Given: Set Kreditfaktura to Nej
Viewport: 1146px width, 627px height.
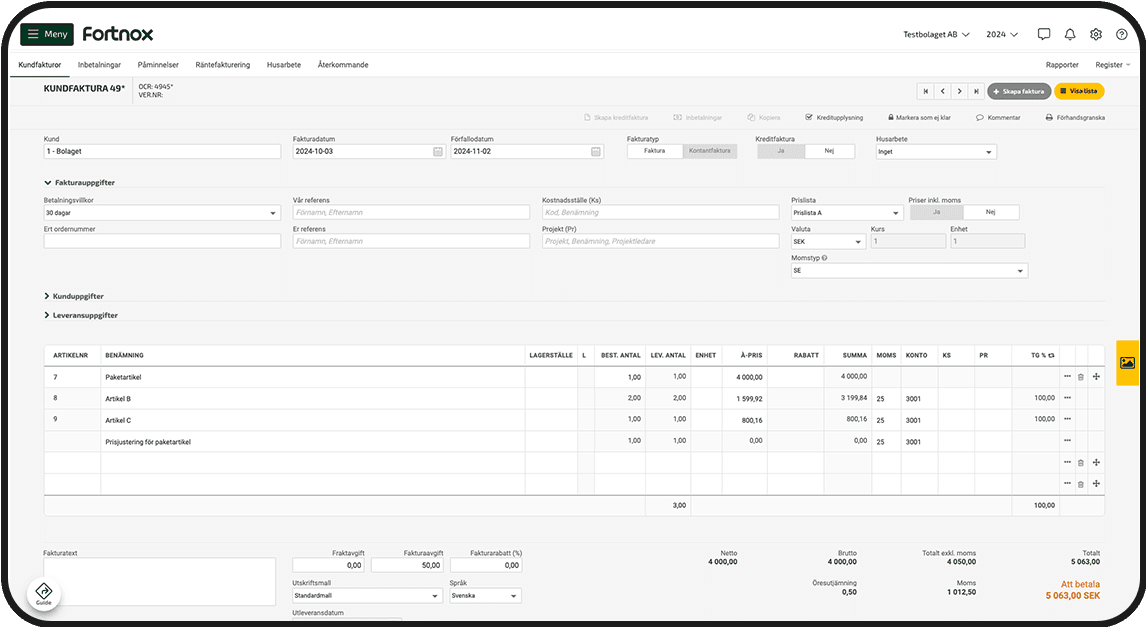Looking at the screenshot, I should 830,152.
